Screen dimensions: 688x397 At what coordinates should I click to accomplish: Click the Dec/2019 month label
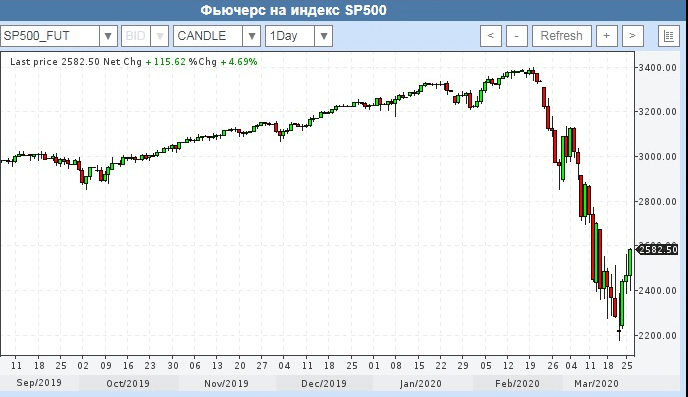click(324, 383)
